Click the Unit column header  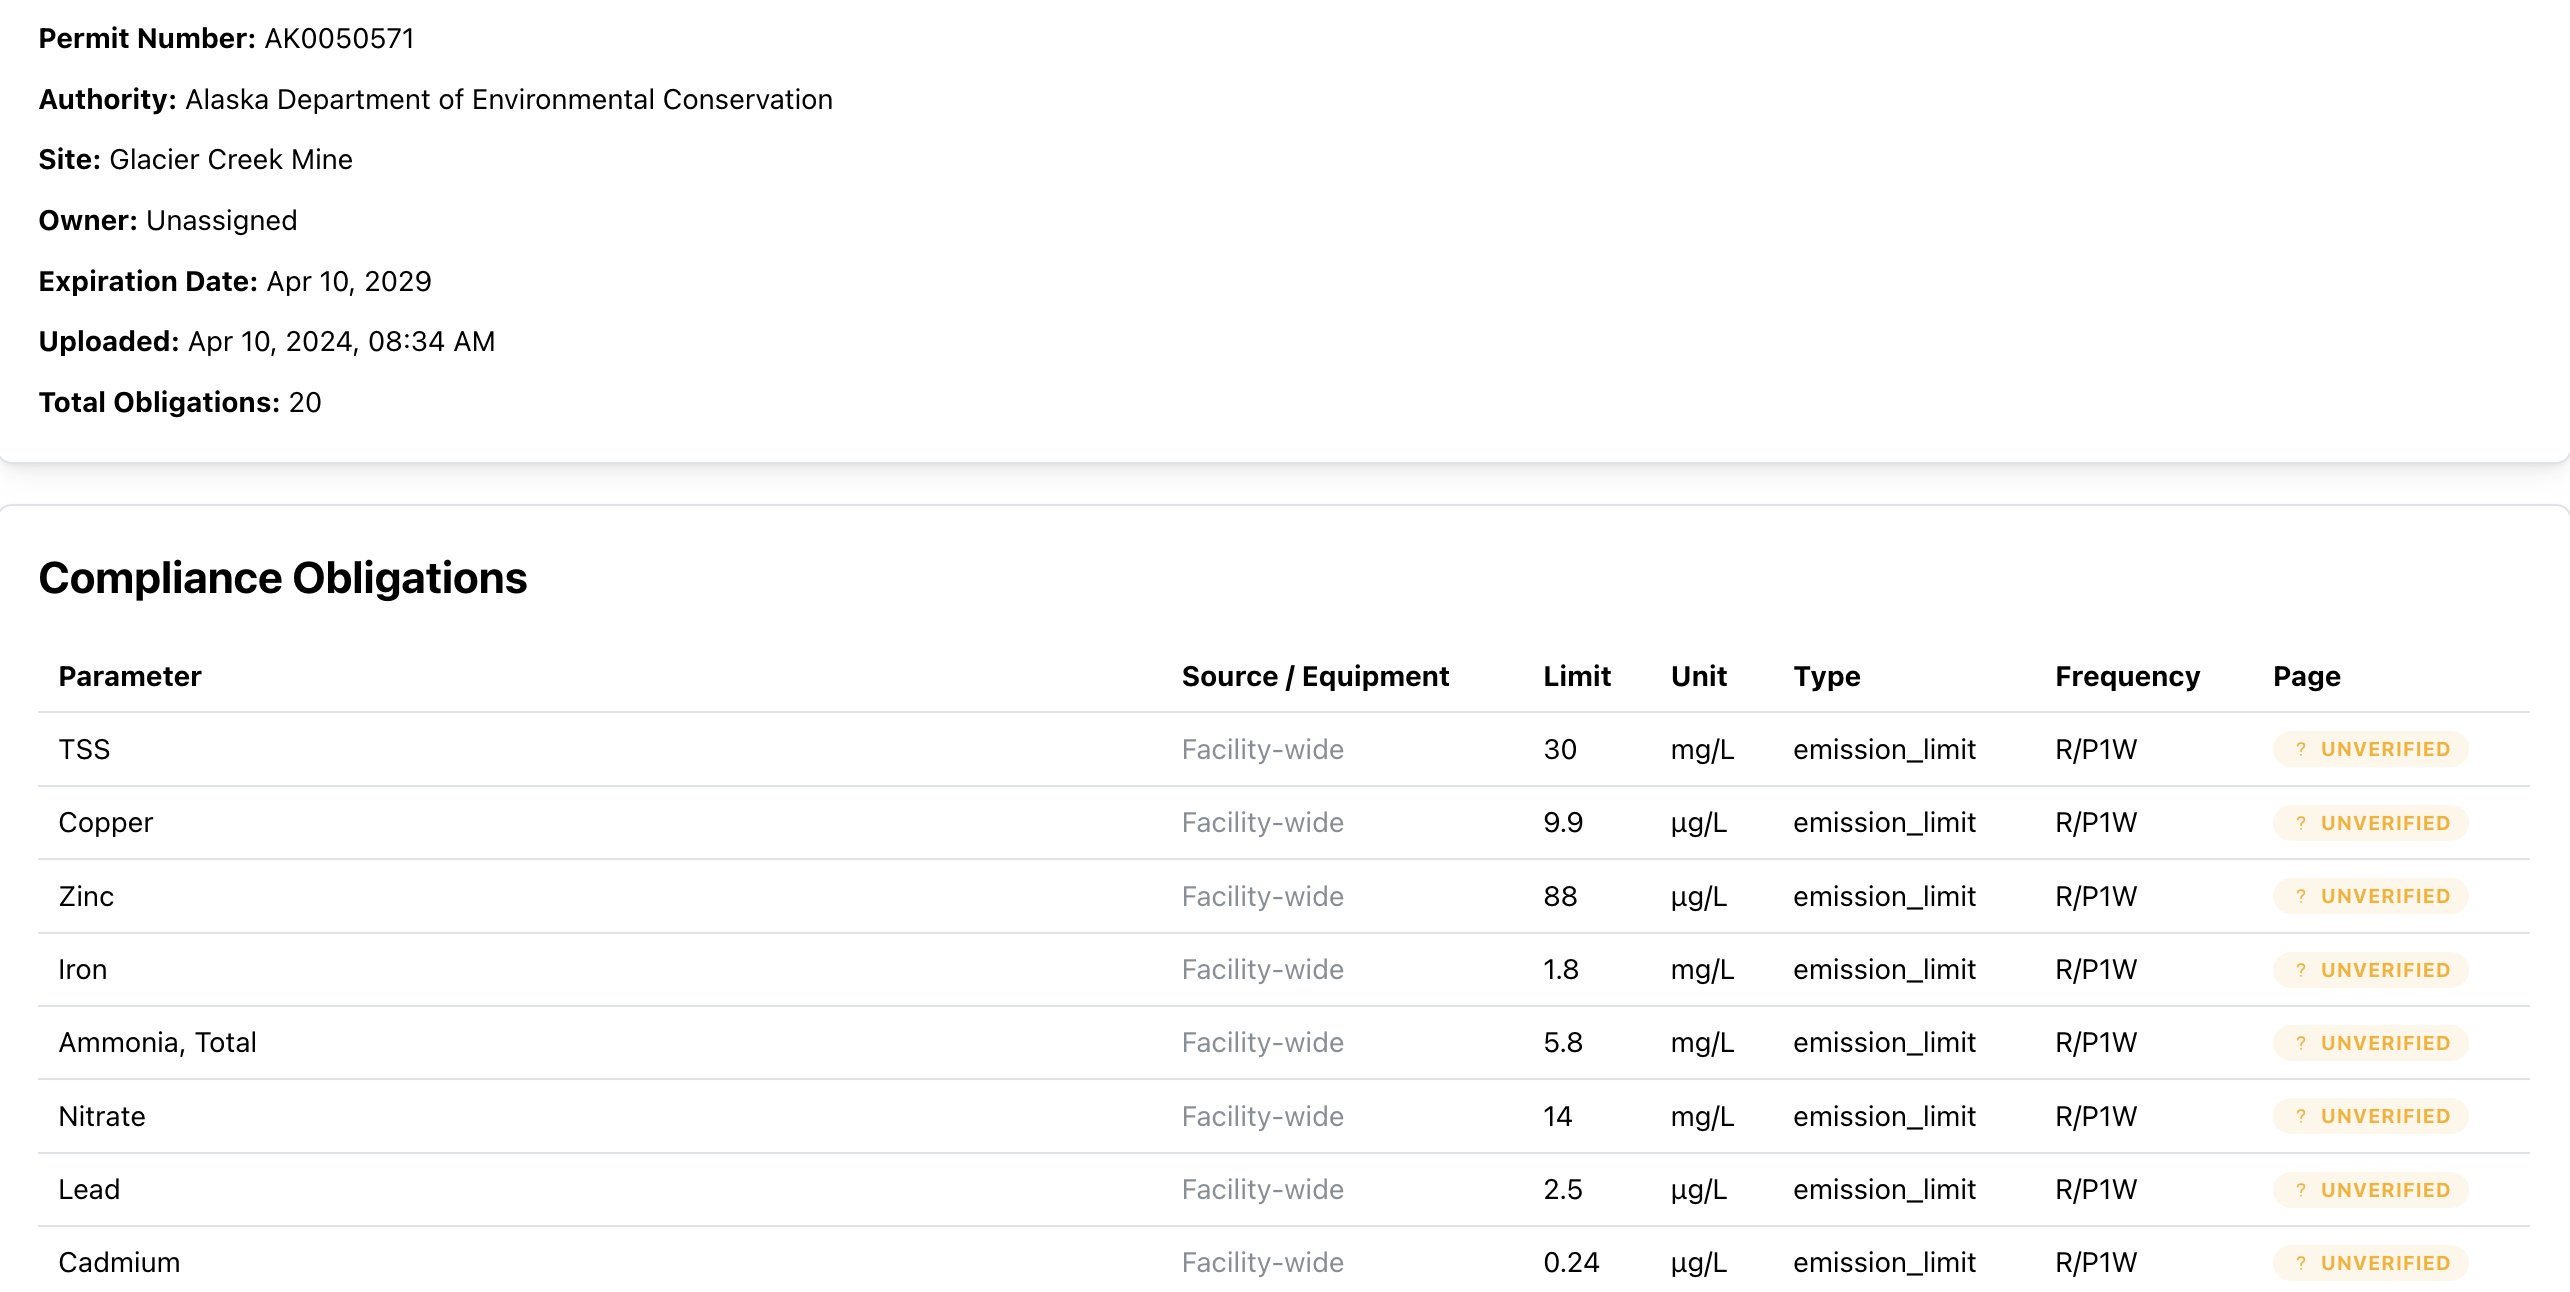pyautogui.click(x=1699, y=676)
